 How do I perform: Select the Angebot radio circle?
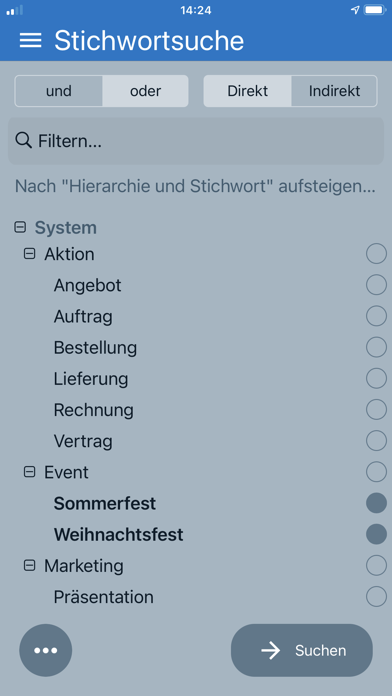[x=376, y=285]
